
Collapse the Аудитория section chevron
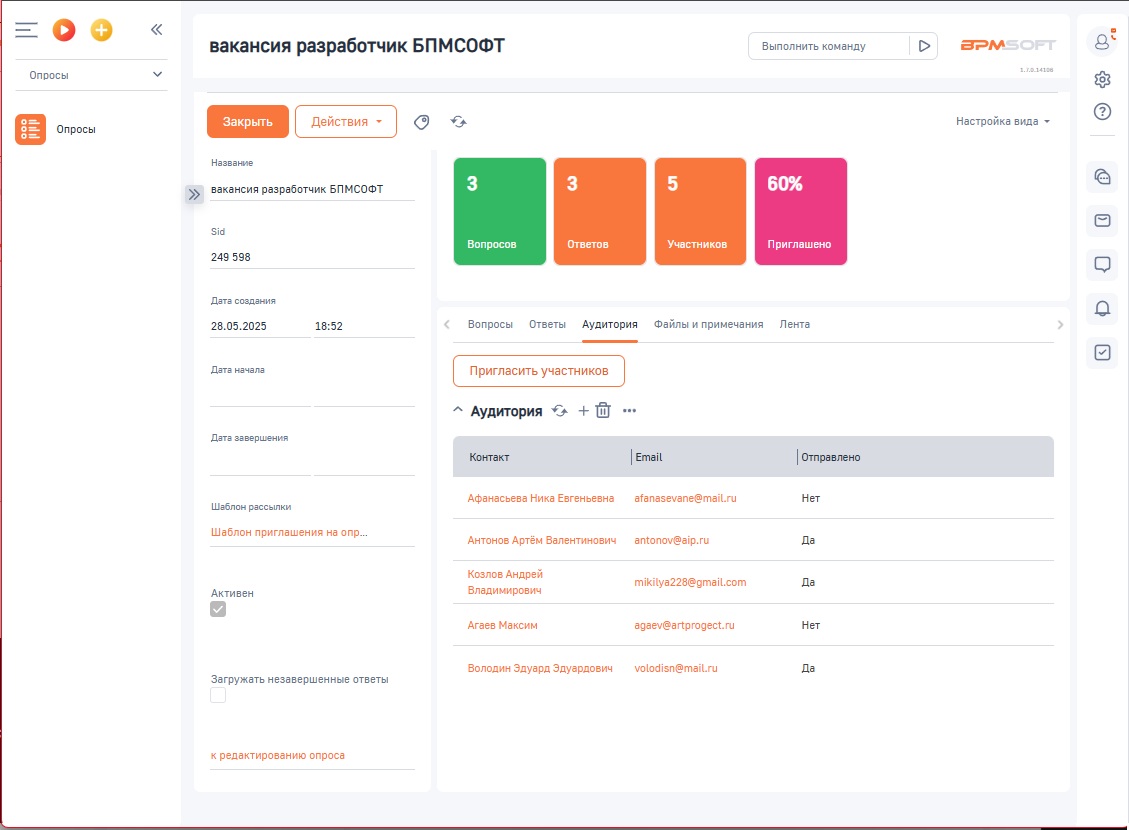458,409
